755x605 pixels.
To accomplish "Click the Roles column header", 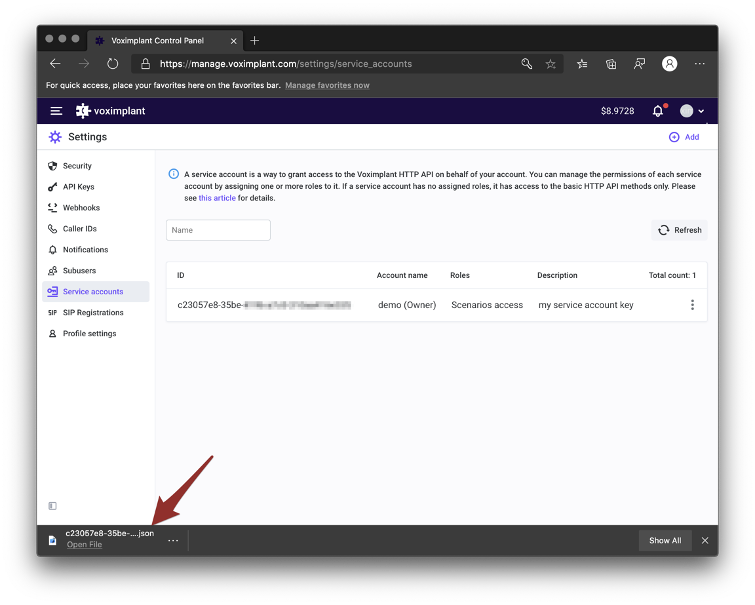I will (x=460, y=276).
